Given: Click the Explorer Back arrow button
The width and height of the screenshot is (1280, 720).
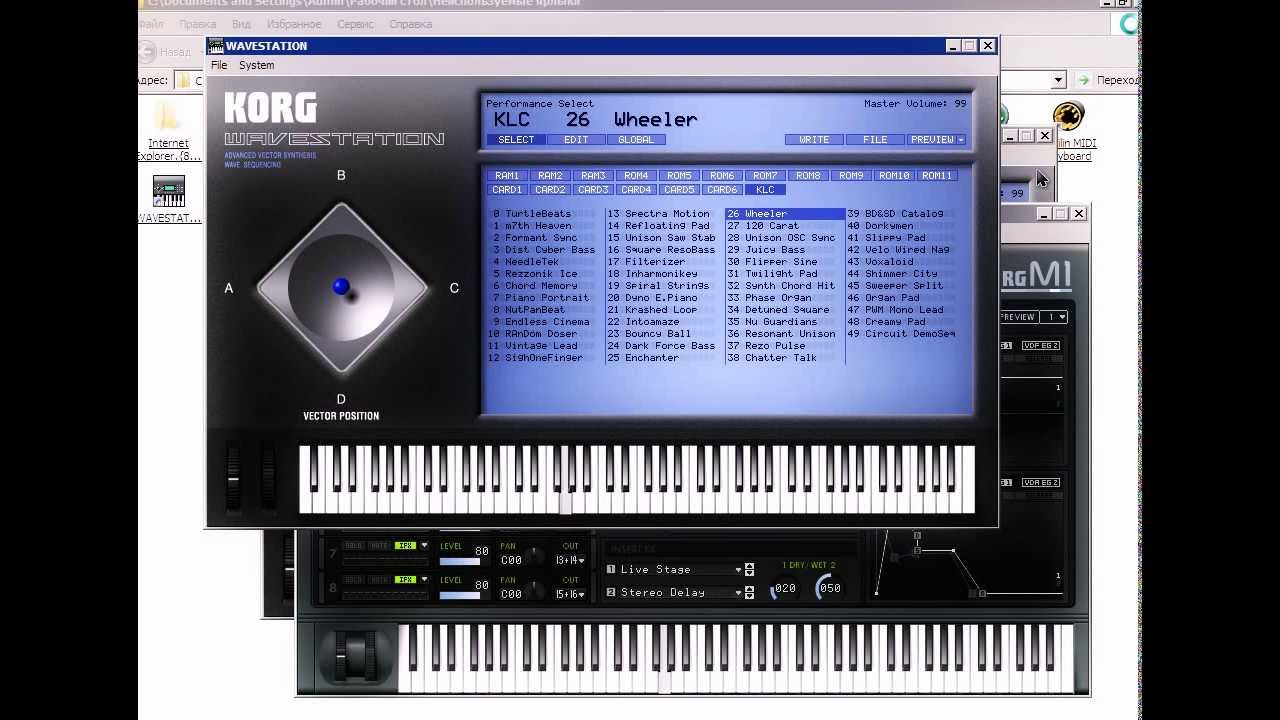Looking at the screenshot, I should click(148, 51).
